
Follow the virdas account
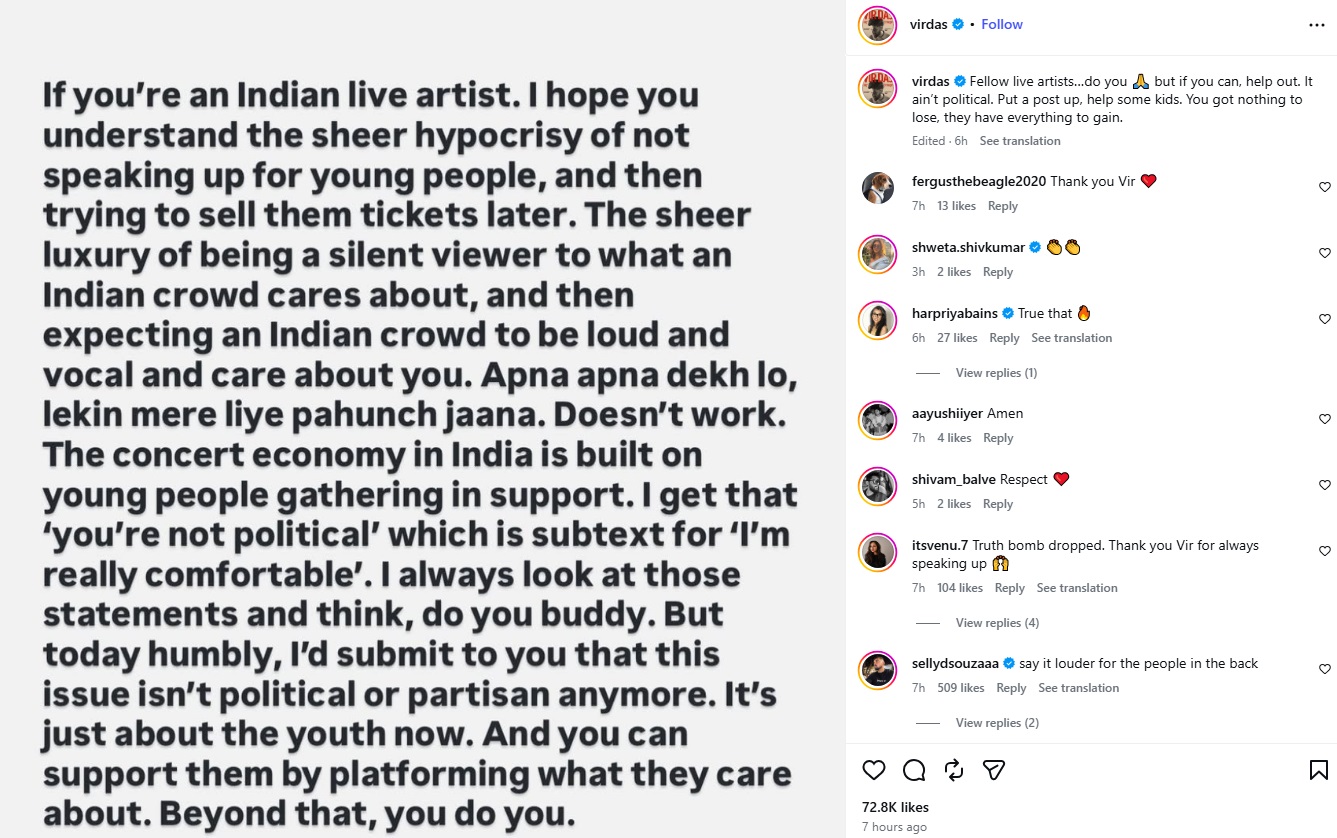pyautogui.click(x=1002, y=24)
